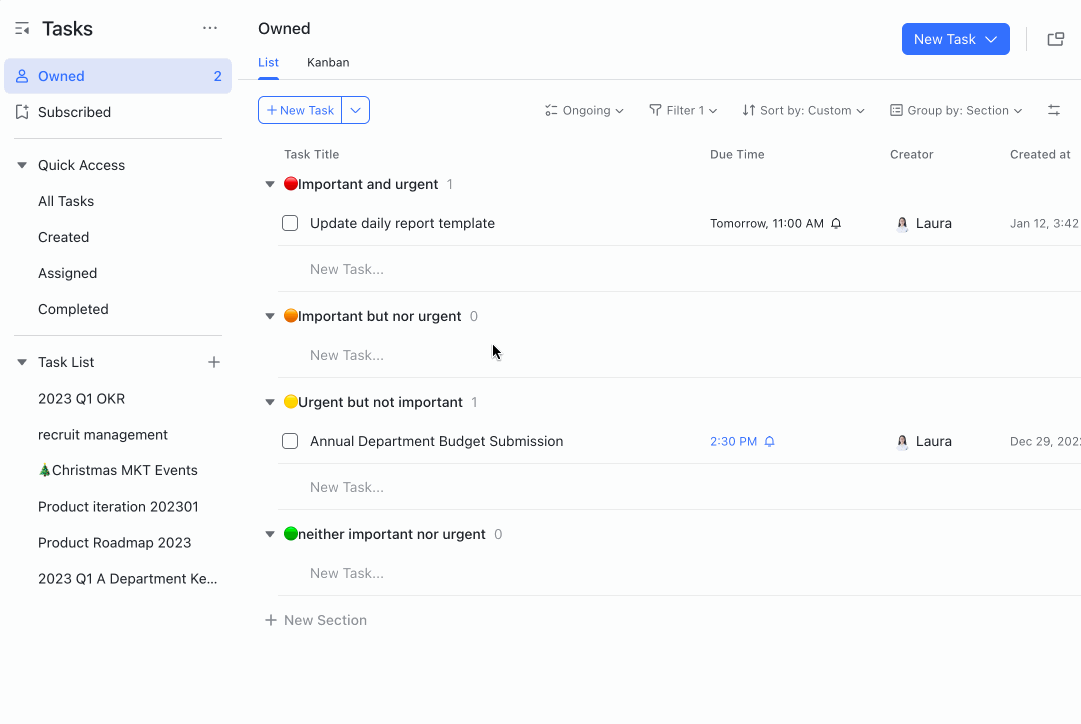1081x724 pixels.
Task: Switch to the Kanban tab
Action: (x=328, y=62)
